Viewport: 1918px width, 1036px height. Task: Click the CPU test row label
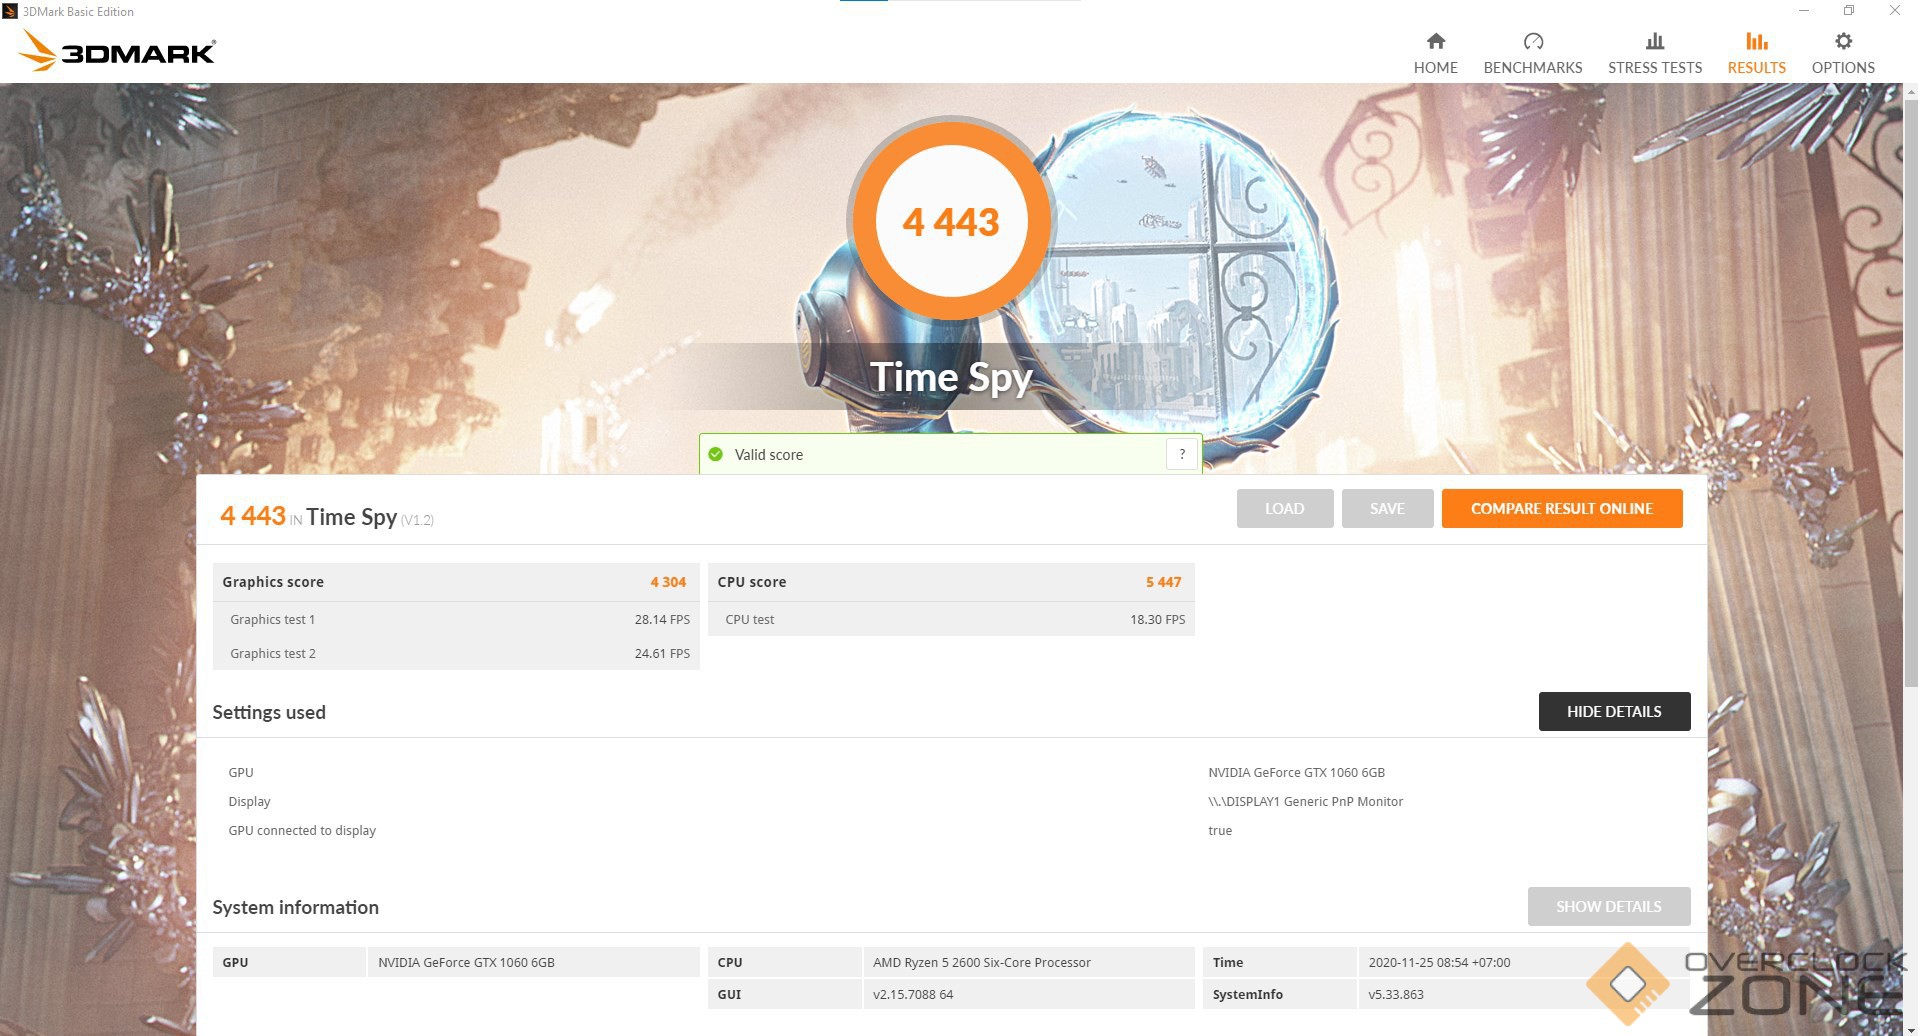coord(749,620)
